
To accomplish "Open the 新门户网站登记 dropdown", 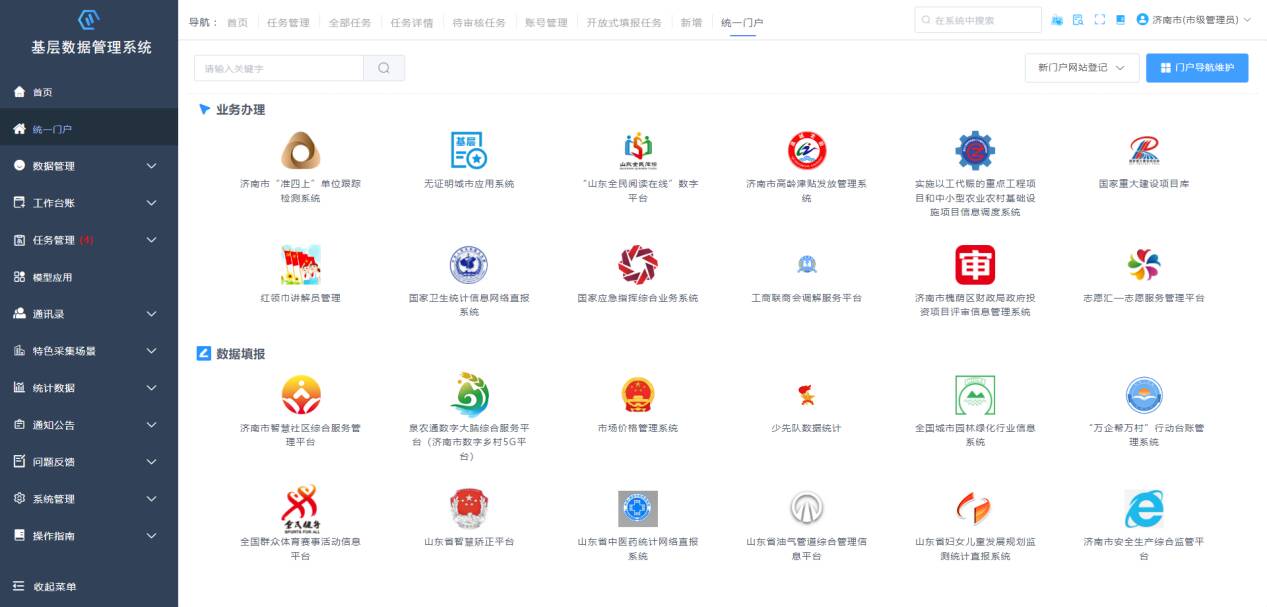I will pos(1082,68).
